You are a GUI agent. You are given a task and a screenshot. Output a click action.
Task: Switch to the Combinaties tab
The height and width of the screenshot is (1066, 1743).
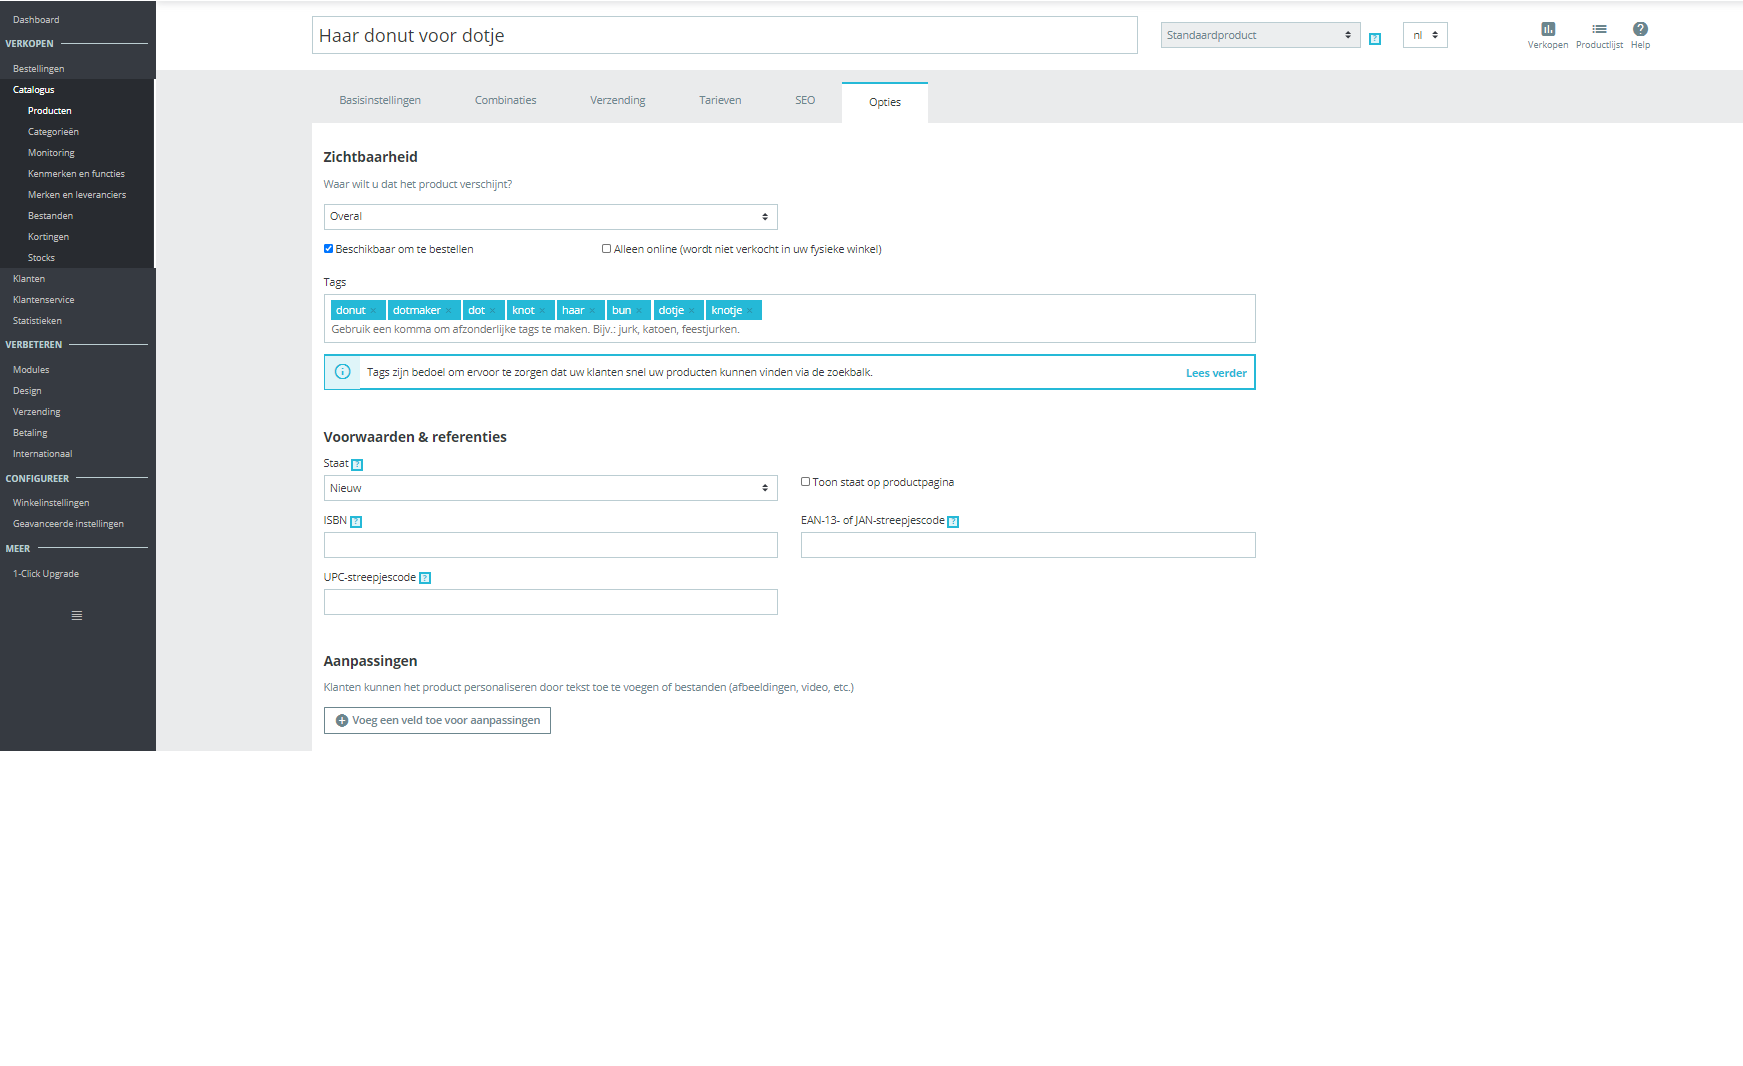(x=505, y=101)
